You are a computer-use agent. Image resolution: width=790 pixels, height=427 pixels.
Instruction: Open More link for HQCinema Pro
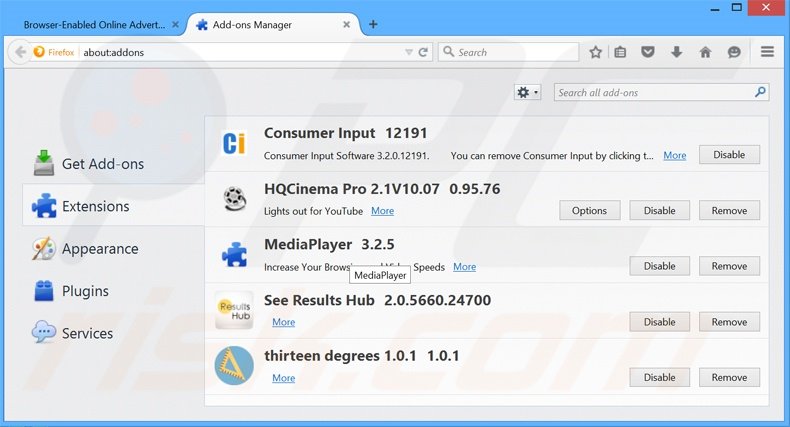pyautogui.click(x=382, y=211)
